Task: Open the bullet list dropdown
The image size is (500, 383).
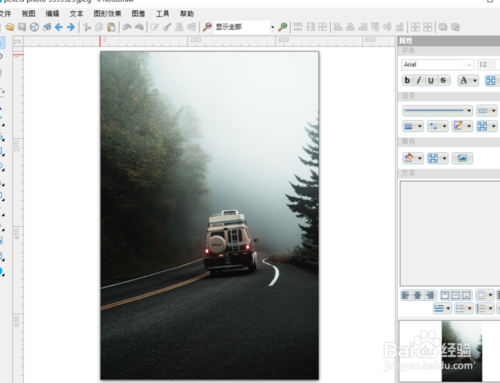Action: click(464, 308)
